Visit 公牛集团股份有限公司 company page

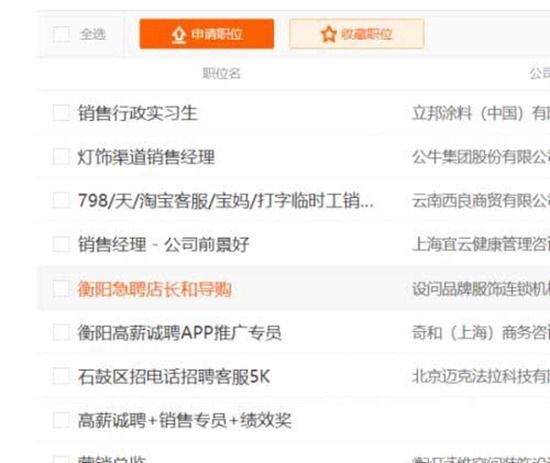[481, 157]
